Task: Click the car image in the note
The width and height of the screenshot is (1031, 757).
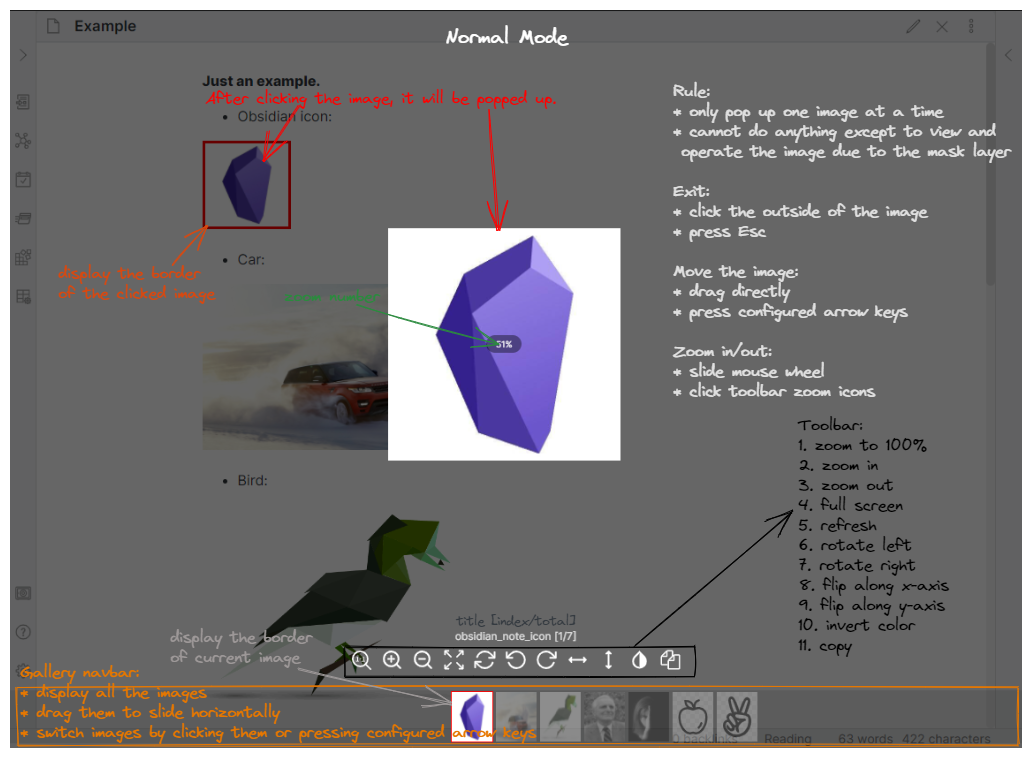Action: [295, 367]
